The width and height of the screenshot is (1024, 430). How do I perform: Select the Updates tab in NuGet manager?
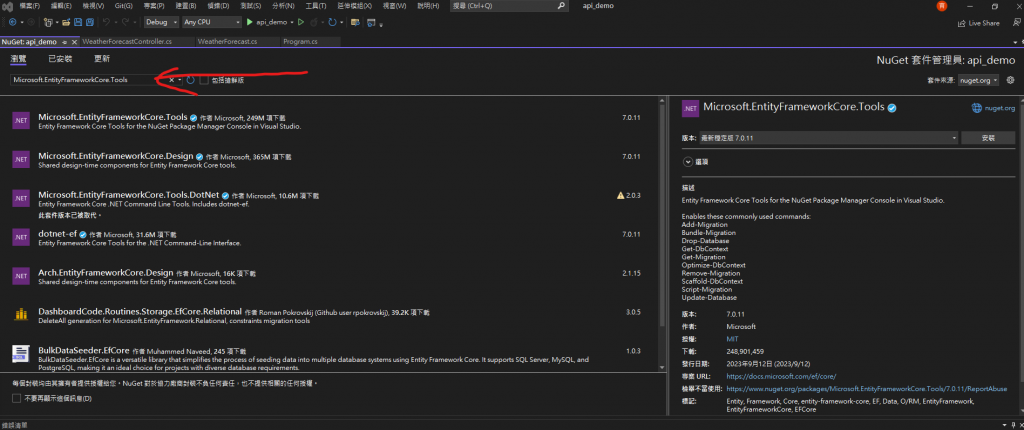102,59
